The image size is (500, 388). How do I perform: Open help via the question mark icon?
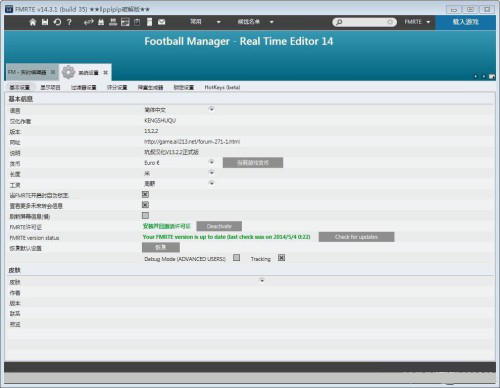point(69,22)
